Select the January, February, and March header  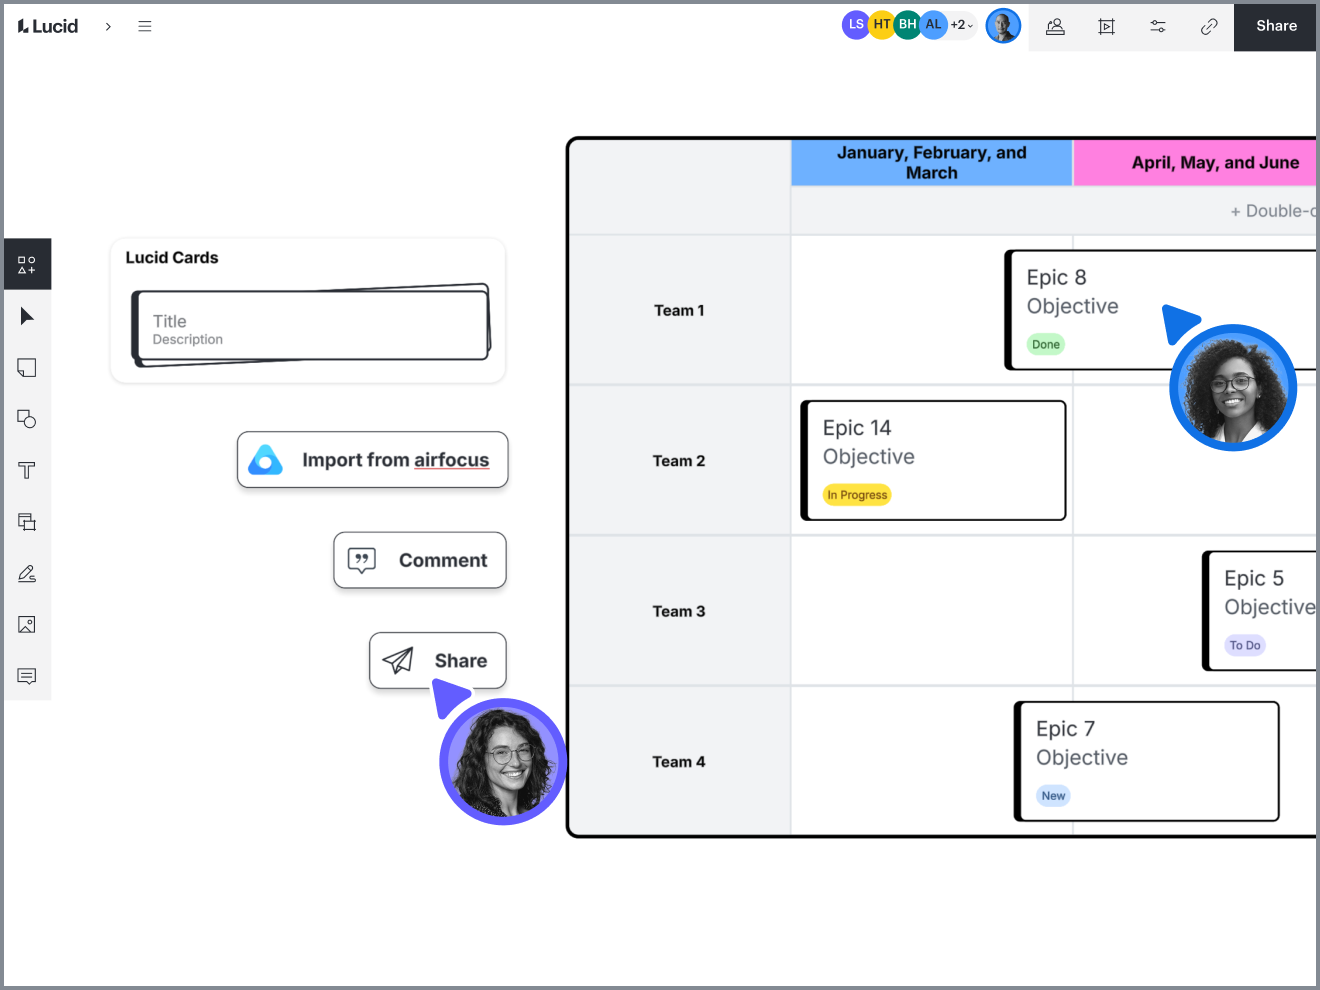coord(932,163)
